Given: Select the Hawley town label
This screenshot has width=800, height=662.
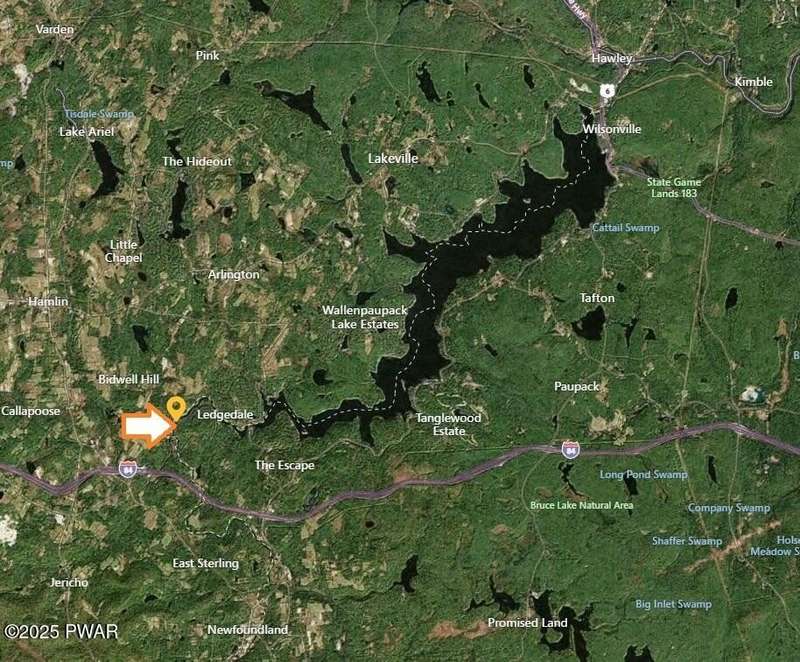Looking at the screenshot, I should click(611, 59).
